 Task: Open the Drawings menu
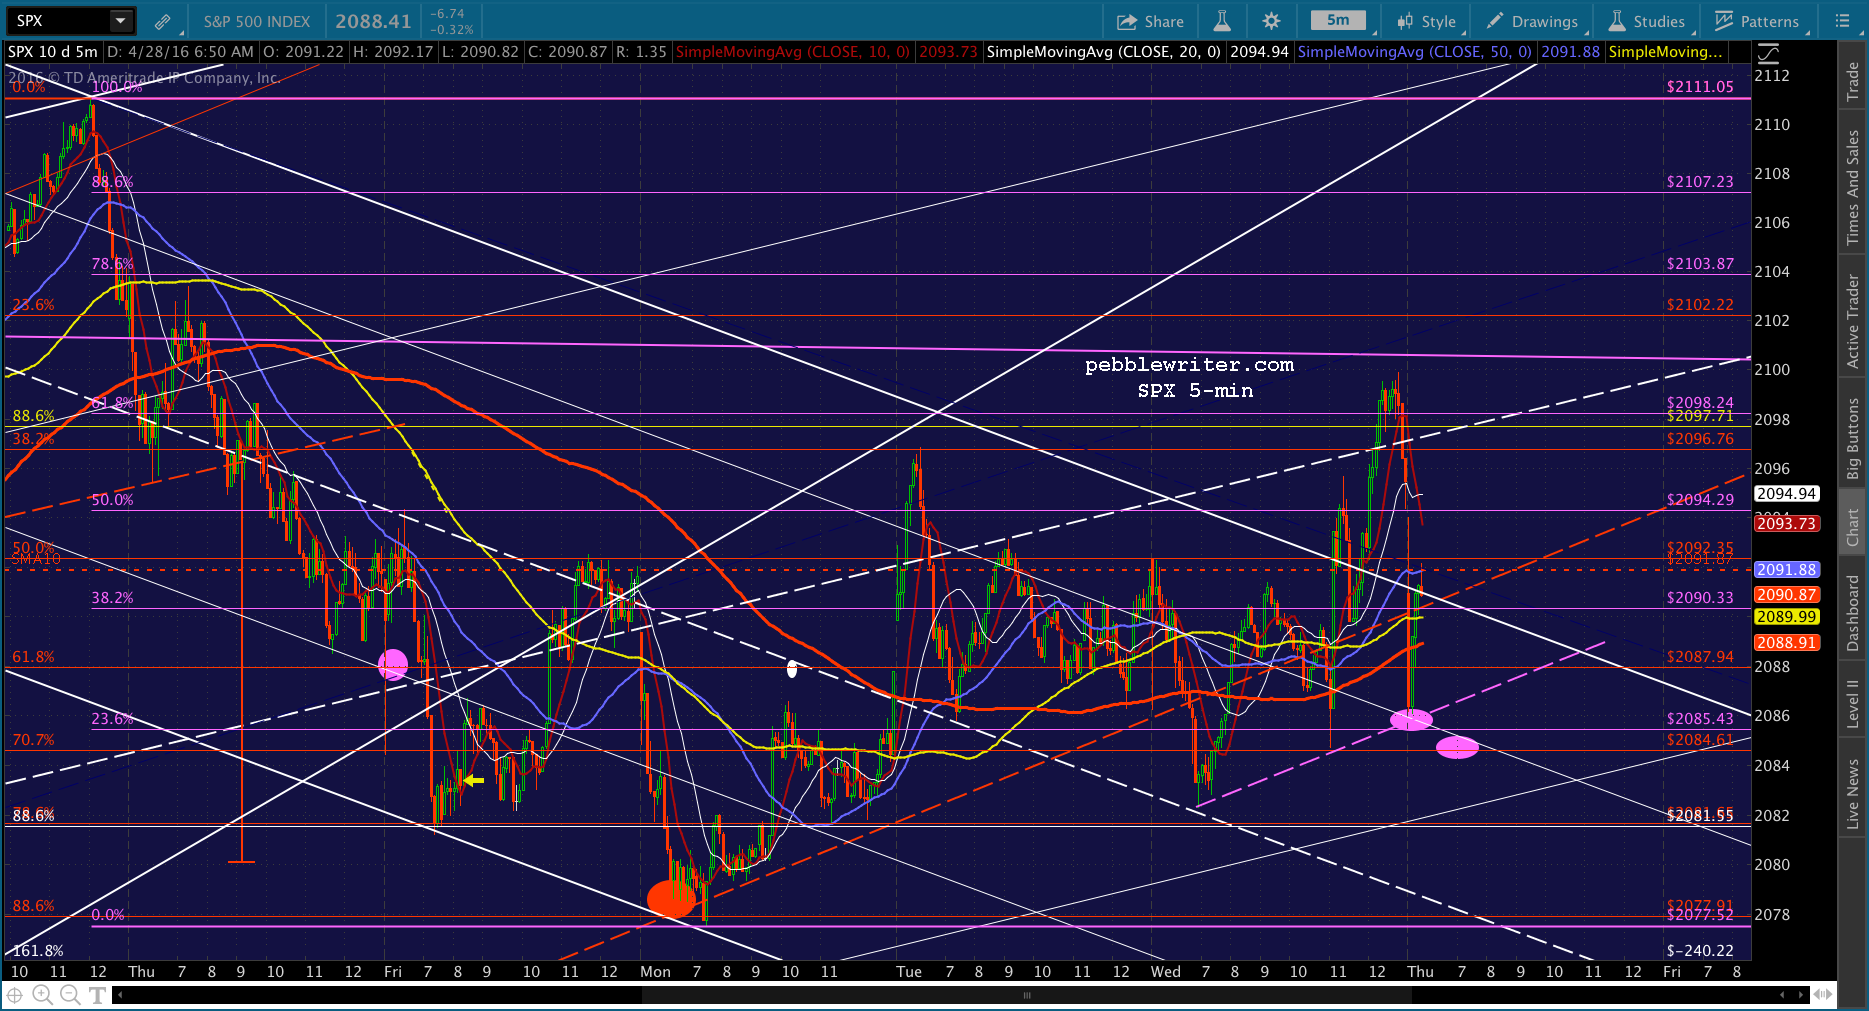click(1532, 21)
